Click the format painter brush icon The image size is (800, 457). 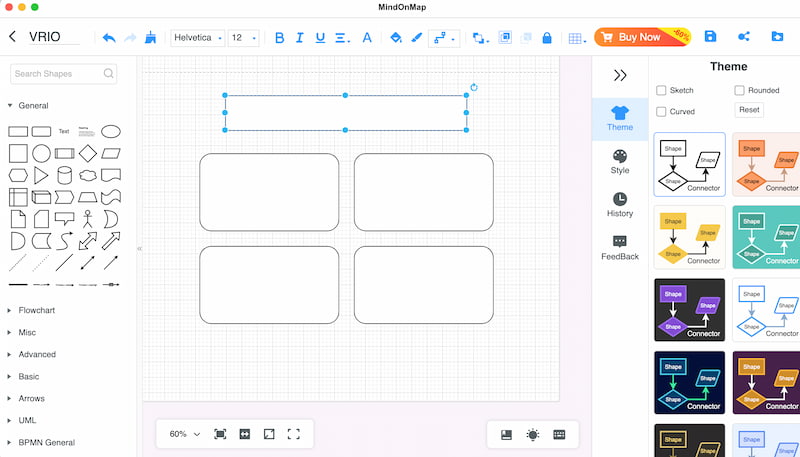tap(150, 37)
